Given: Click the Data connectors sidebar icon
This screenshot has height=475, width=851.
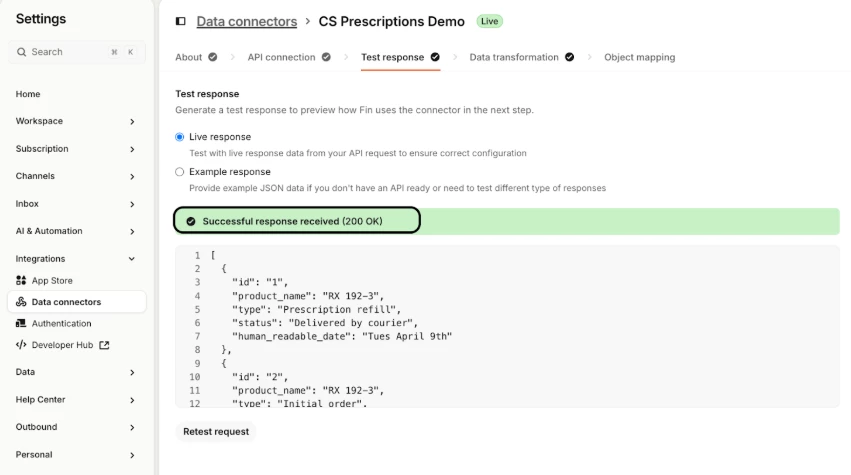Looking at the screenshot, I should point(22,302).
